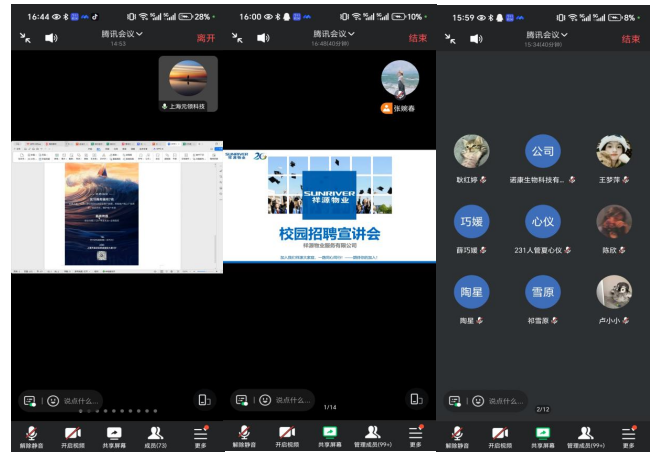The height and width of the screenshot is (461, 654).
Task: Expand 腾讯会议 title dropdown in middle meeting
Action: click(335, 34)
